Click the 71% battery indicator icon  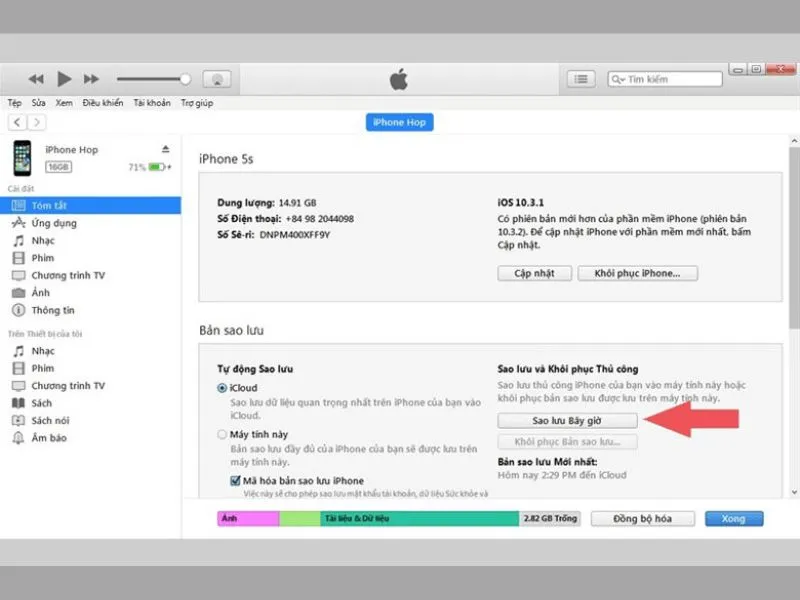157,167
